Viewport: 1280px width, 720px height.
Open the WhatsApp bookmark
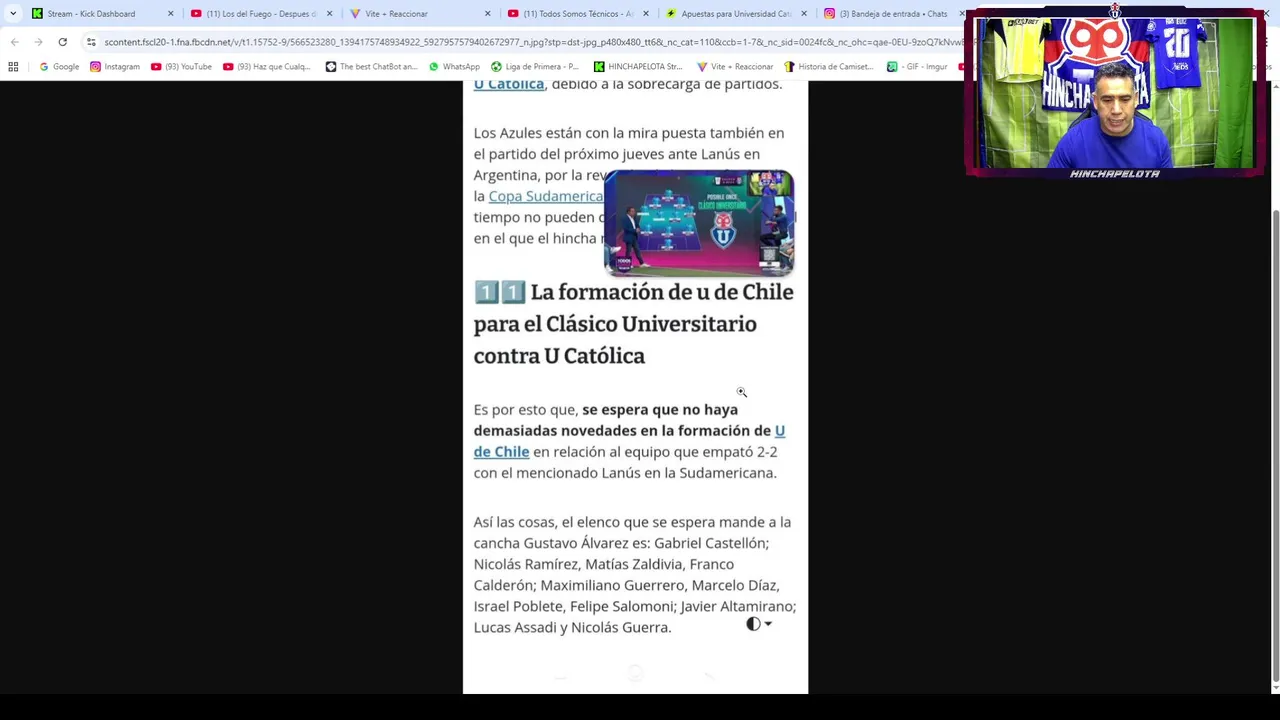coord(454,67)
